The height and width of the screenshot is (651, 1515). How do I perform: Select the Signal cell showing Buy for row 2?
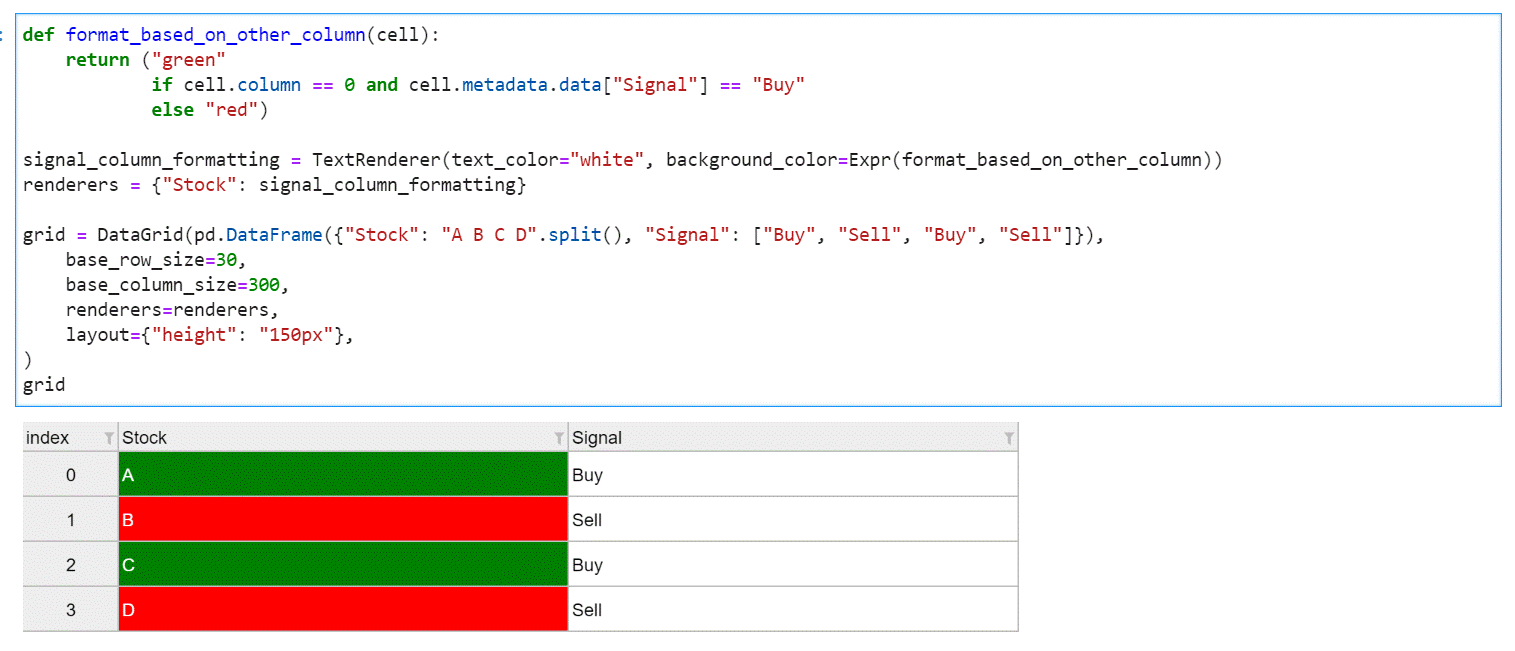click(x=792, y=564)
